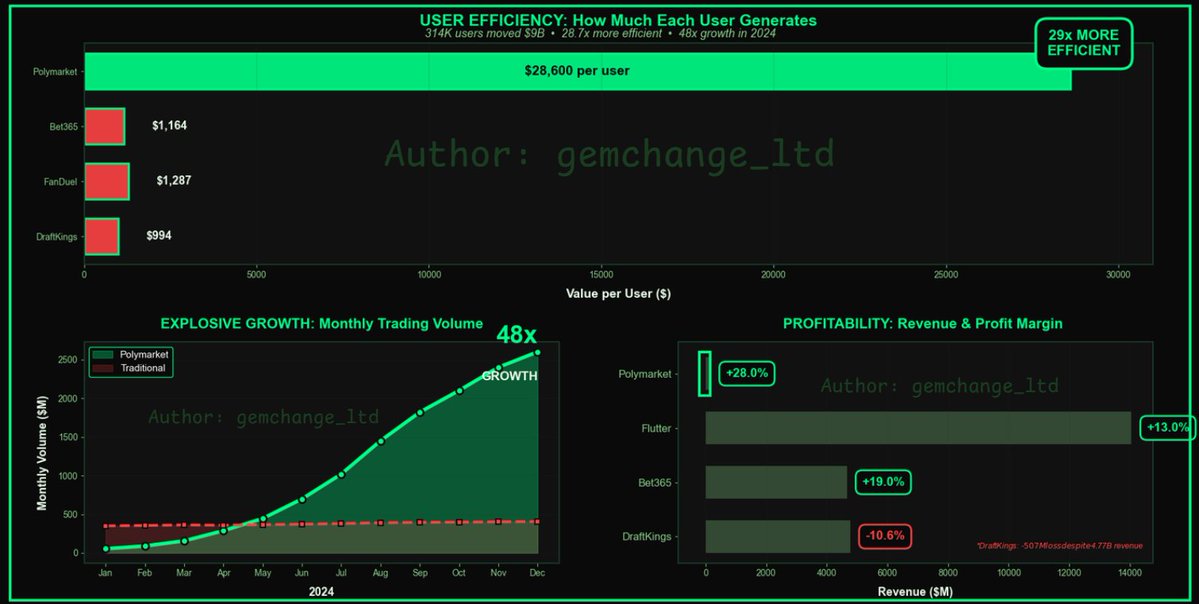Click the "$28,600 per user" label
Screen dimensions: 1199x604
[577, 71]
